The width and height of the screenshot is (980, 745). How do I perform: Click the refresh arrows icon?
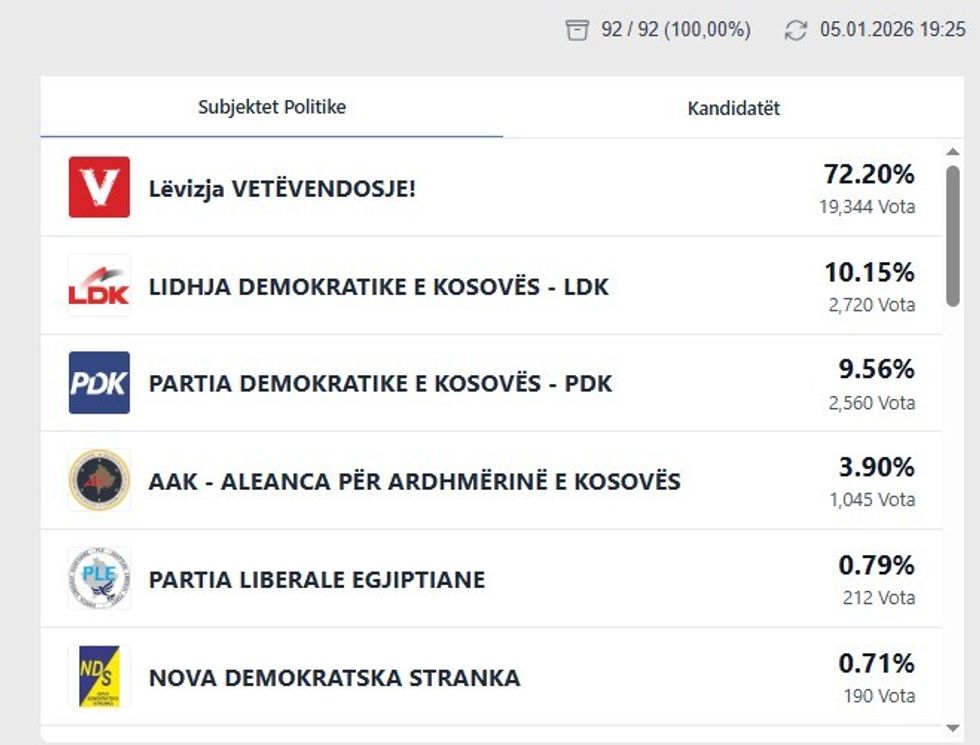[x=796, y=30]
